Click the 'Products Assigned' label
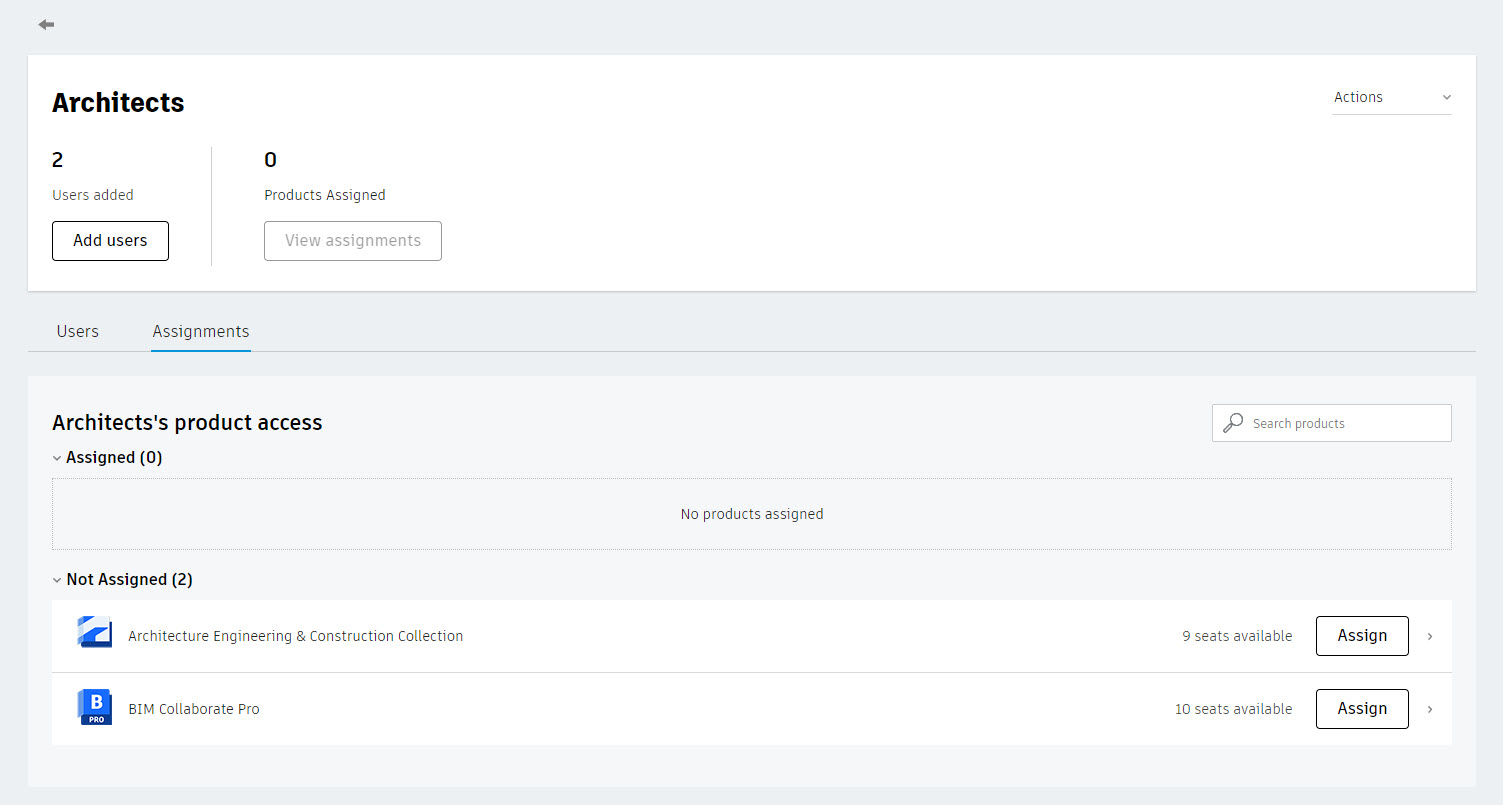Viewport: 1503px width, 805px height. 325,195
